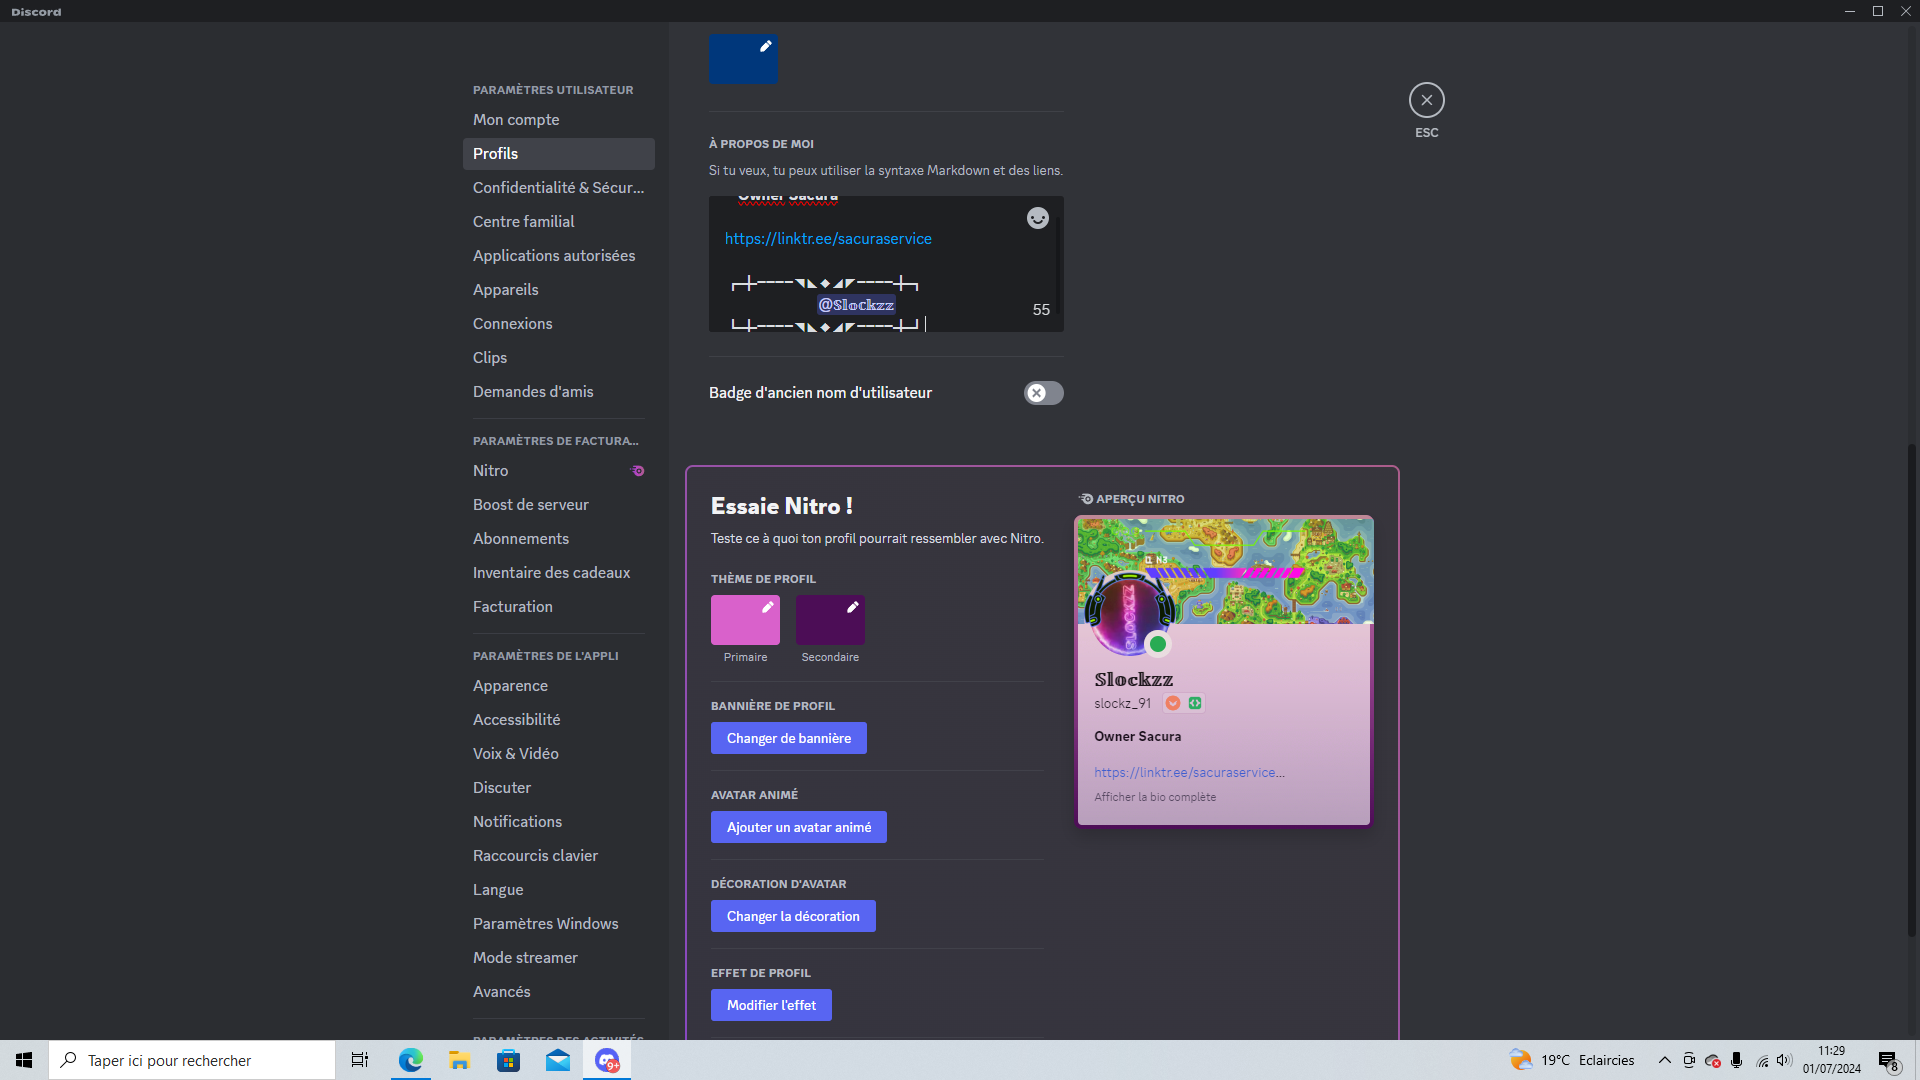
Task: Click Changer la décoration button
Action: [793, 916]
